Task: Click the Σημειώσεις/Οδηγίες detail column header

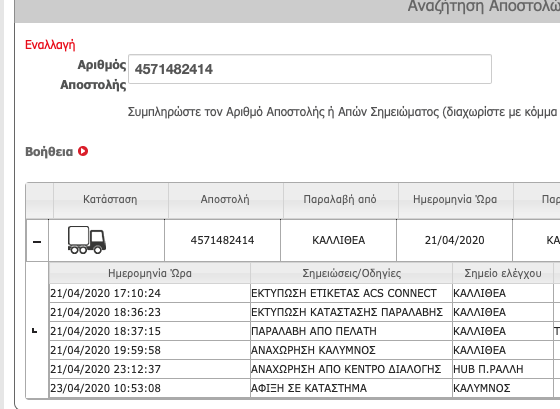Action: tap(351, 273)
